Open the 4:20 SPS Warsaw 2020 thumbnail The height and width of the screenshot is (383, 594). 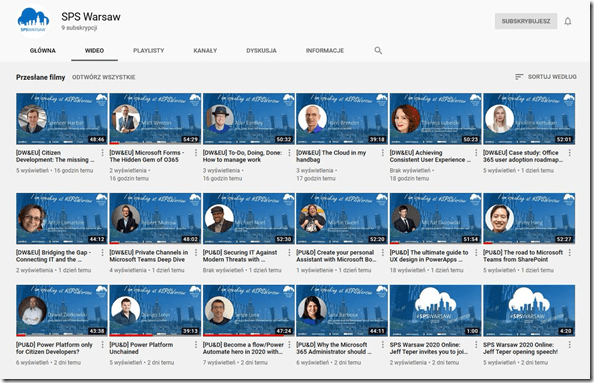coord(529,311)
